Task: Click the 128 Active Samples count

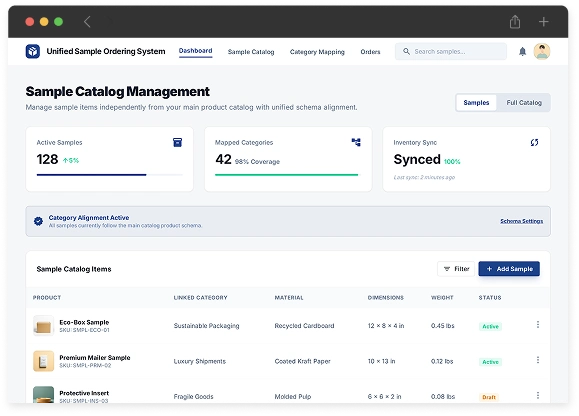Action: click(x=47, y=159)
